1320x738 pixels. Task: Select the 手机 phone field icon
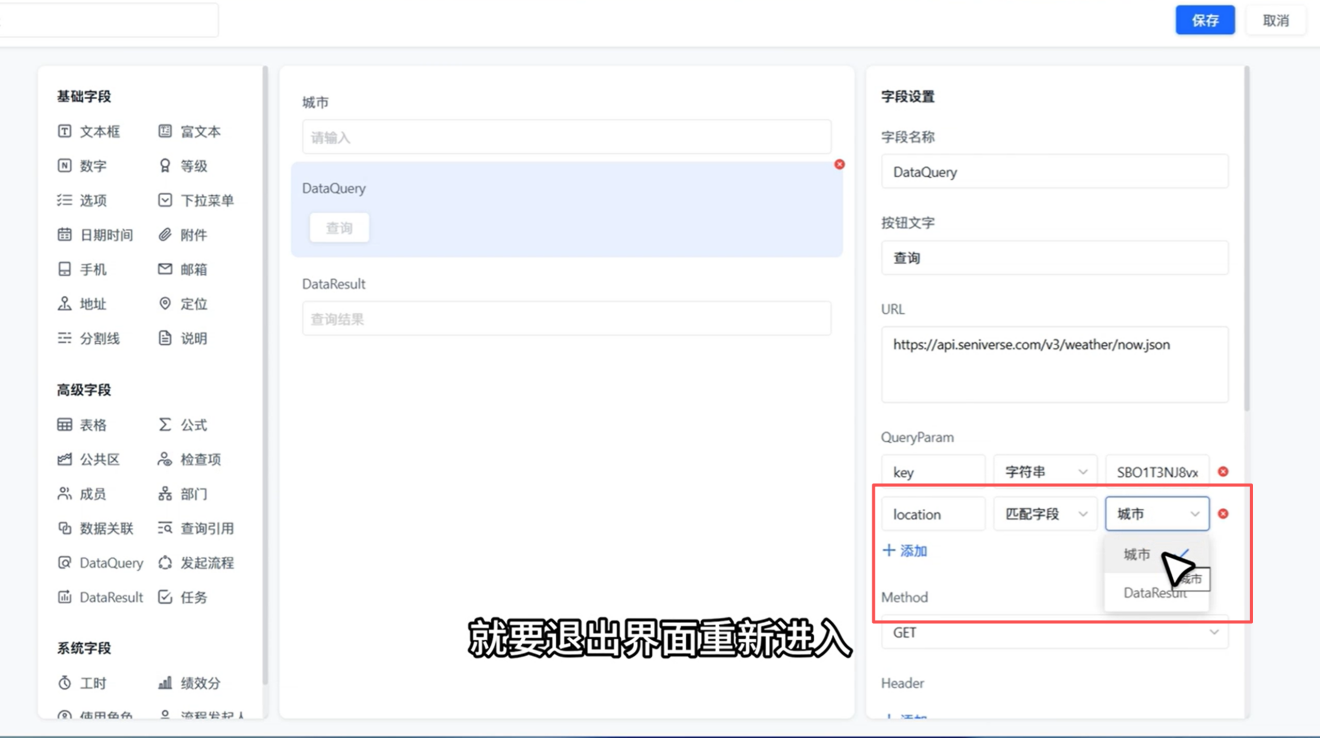point(64,269)
